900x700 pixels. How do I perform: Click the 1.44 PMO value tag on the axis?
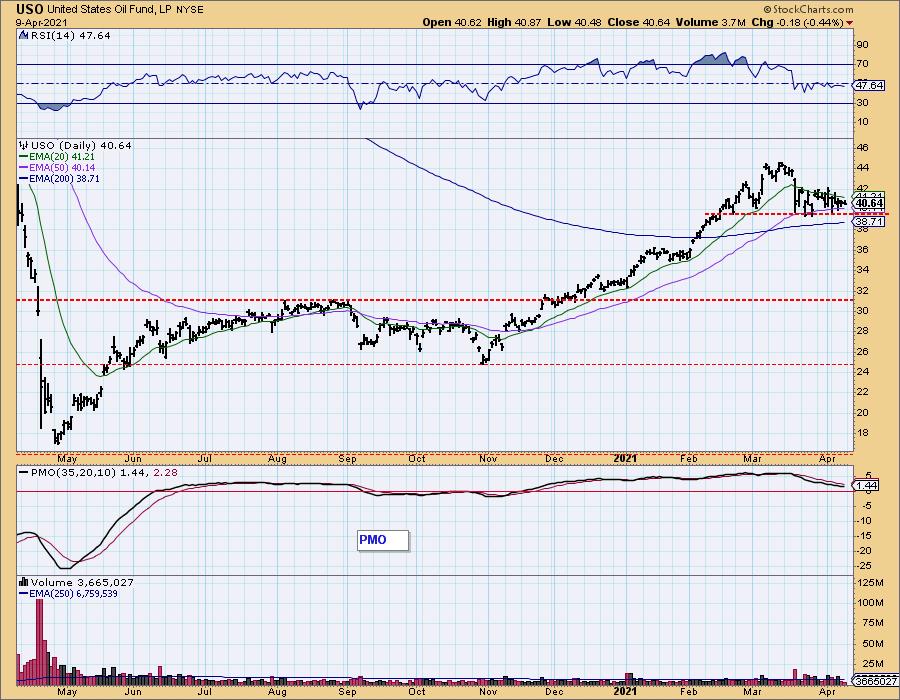tap(867, 486)
